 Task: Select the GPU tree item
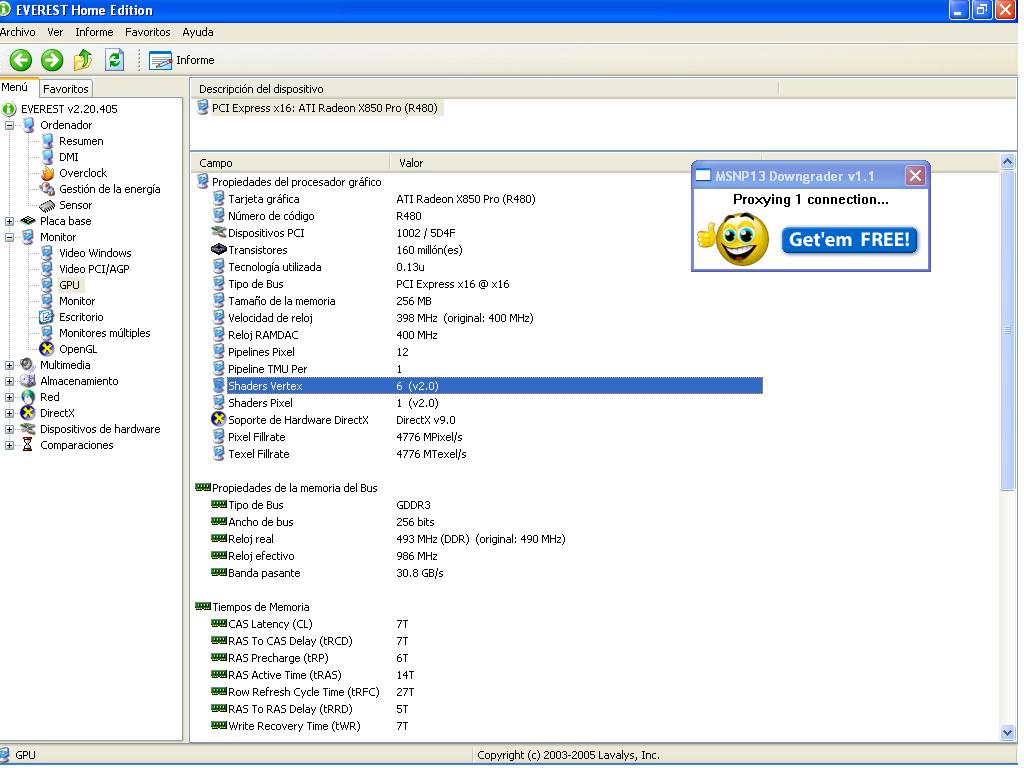pyautogui.click(x=69, y=285)
